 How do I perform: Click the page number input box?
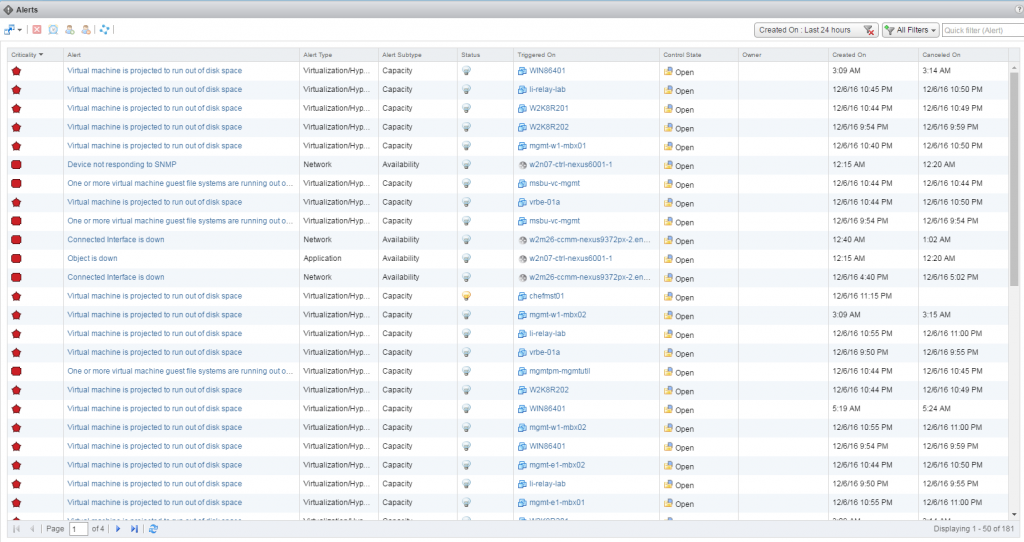pos(78,529)
